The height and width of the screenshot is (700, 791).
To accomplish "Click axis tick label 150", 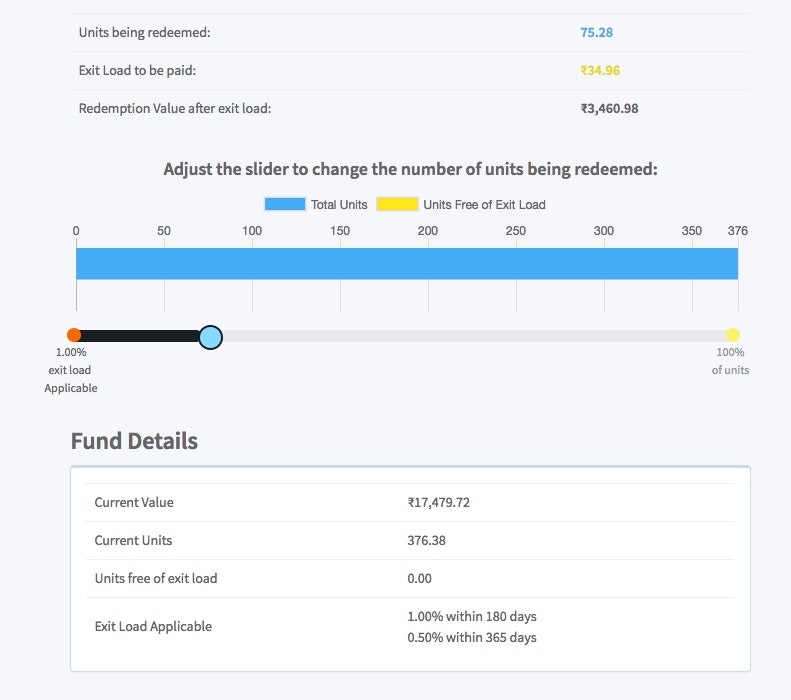I will [x=340, y=231].
